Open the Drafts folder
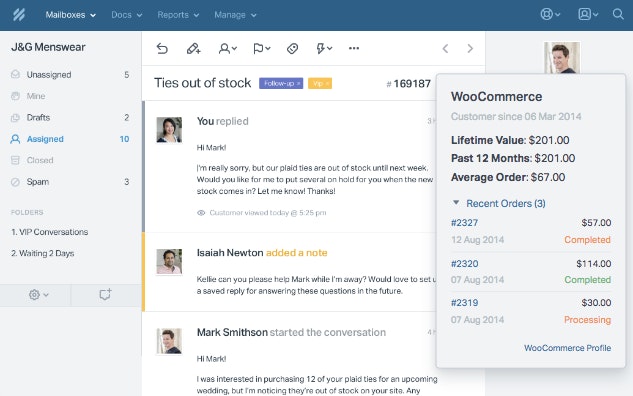 [x=70, y=117]
